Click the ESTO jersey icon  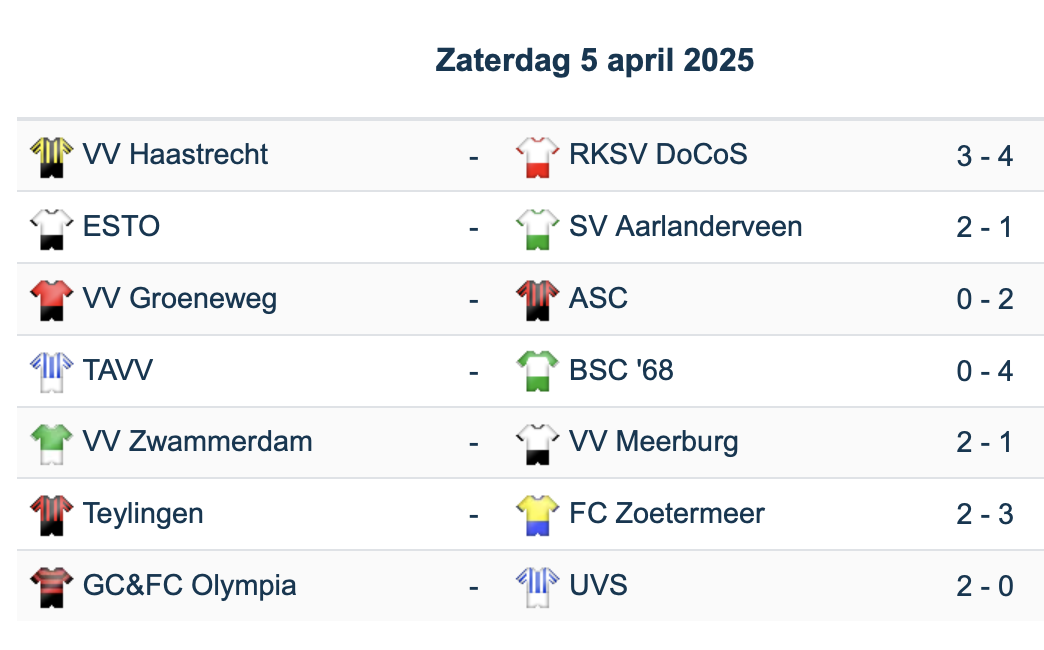point(51,228)
